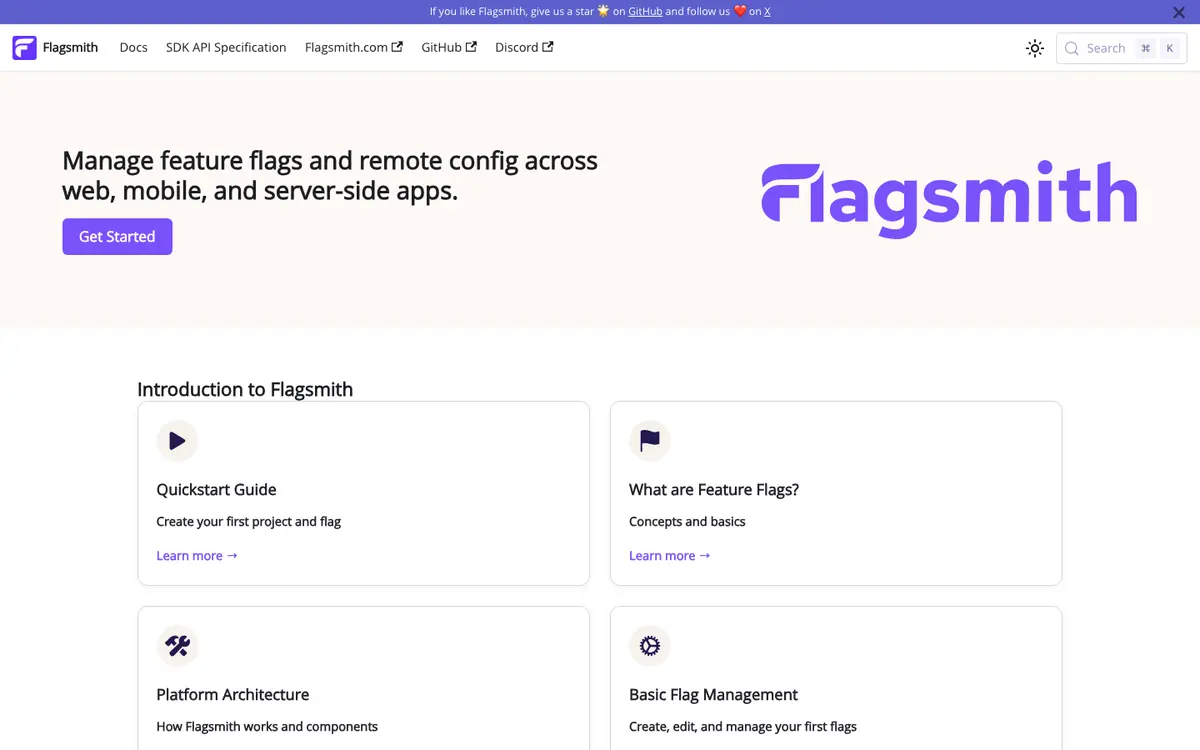Click the K shortcut key badge in search
Screen dimensions: 1200x750
click(1169, 48)
